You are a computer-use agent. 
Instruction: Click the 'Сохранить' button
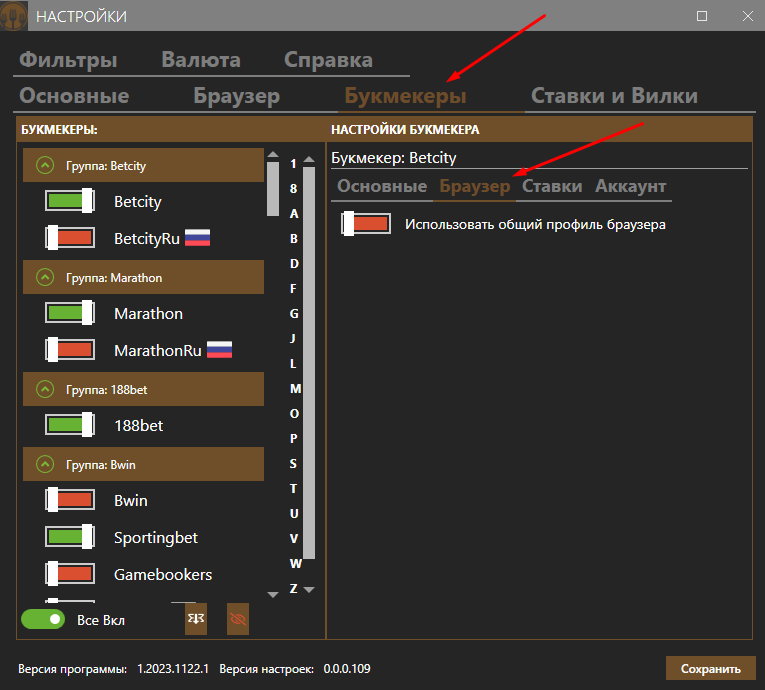click(x=710, y=669)
